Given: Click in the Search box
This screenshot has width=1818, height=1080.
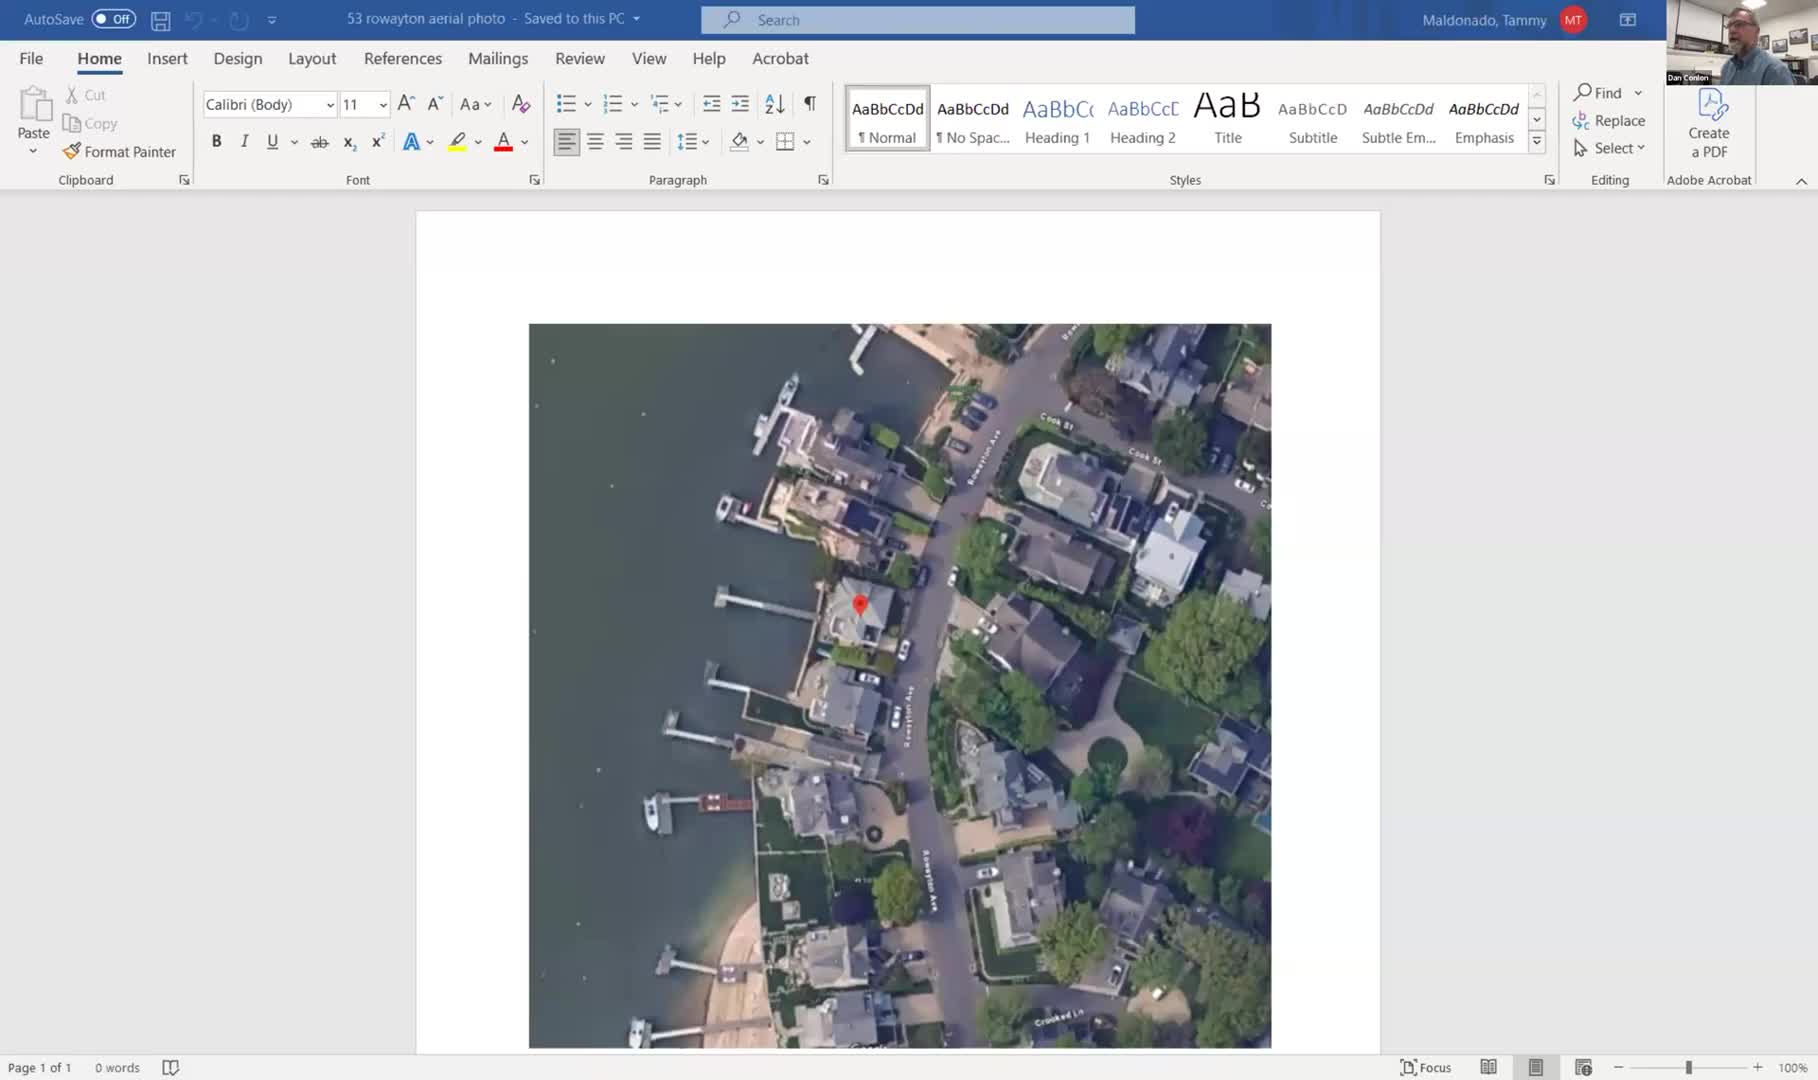Looking at the screenshot, I should click(918, 20).
